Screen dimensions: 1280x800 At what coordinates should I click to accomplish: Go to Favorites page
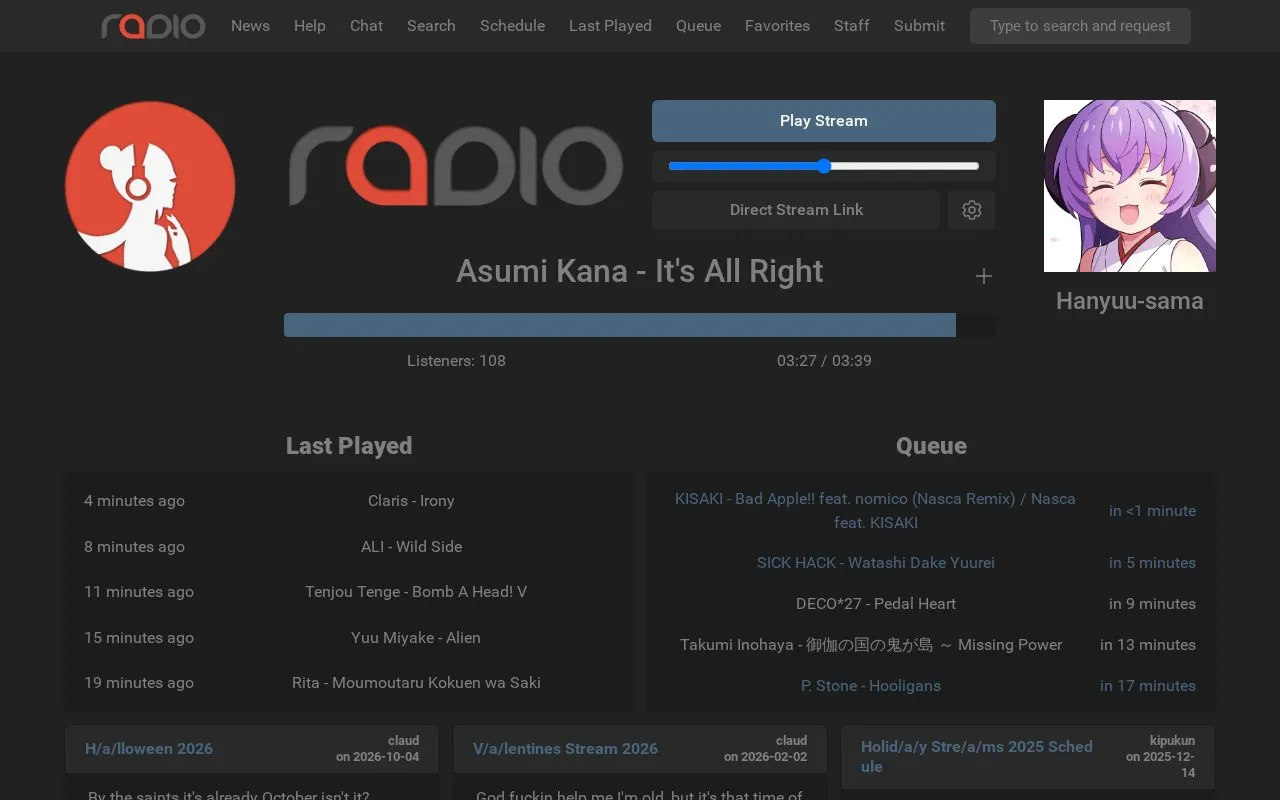coord(777,26)
